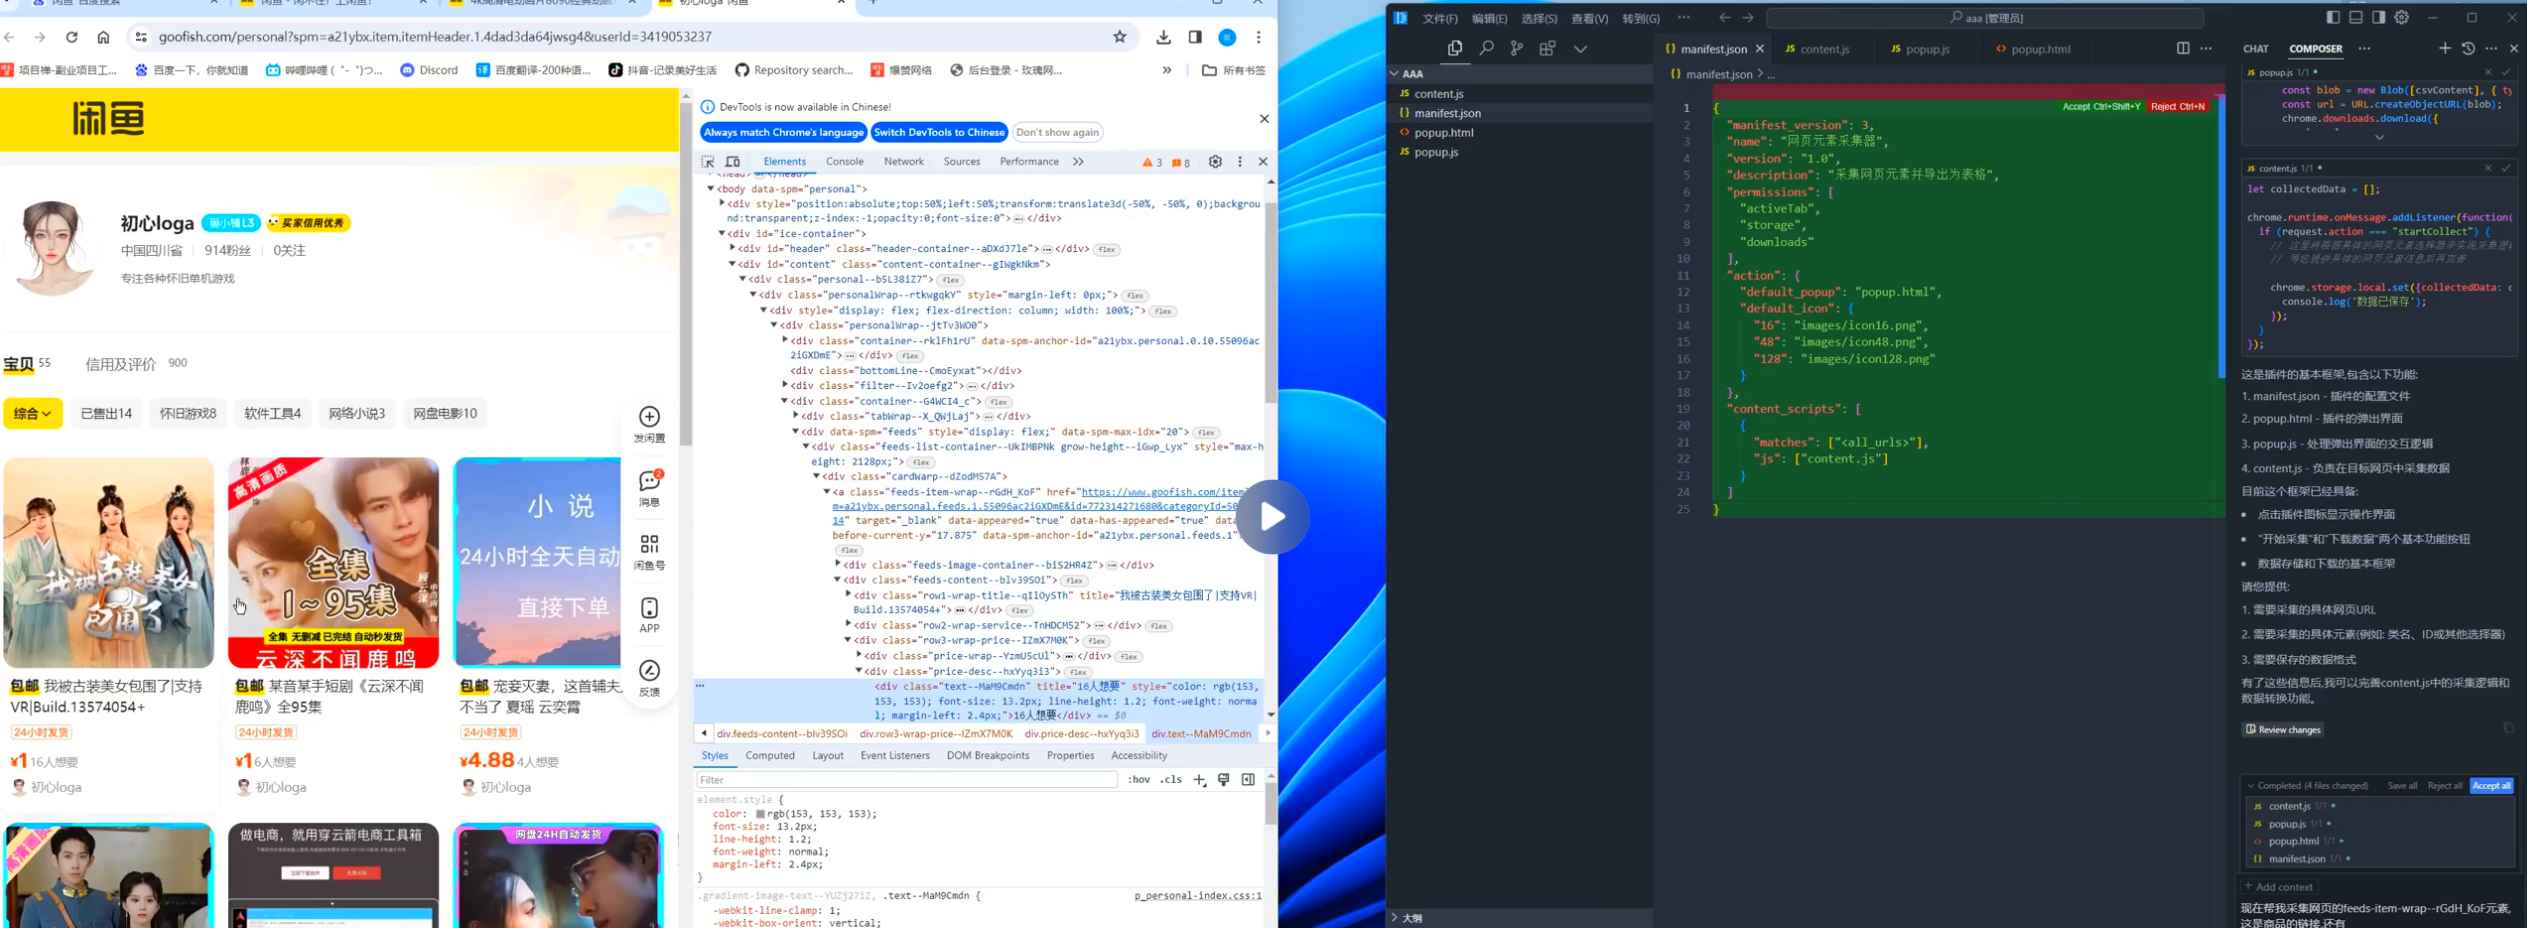Open the Search view in the editor sidebar

coord(1486,48)
